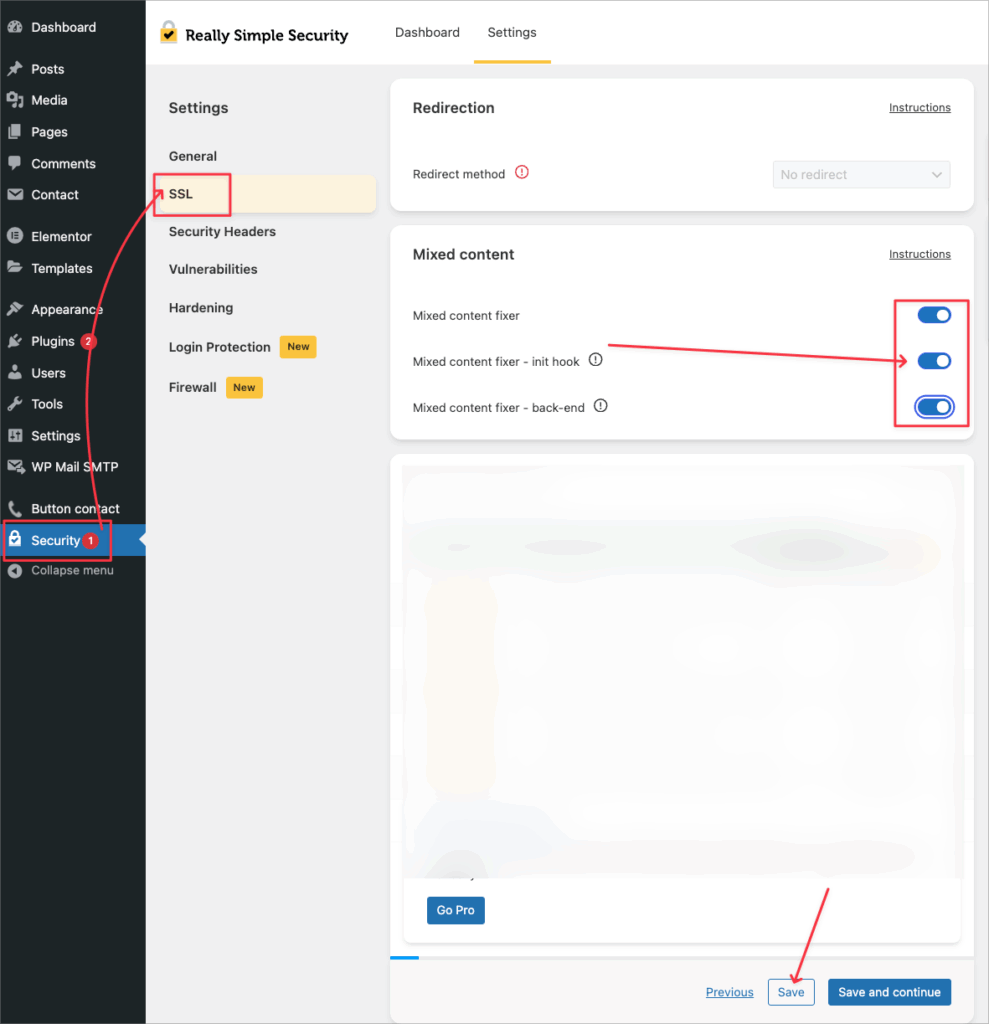Click the Go Pro button
This screenshot has width=989, height=1024.
455,910
